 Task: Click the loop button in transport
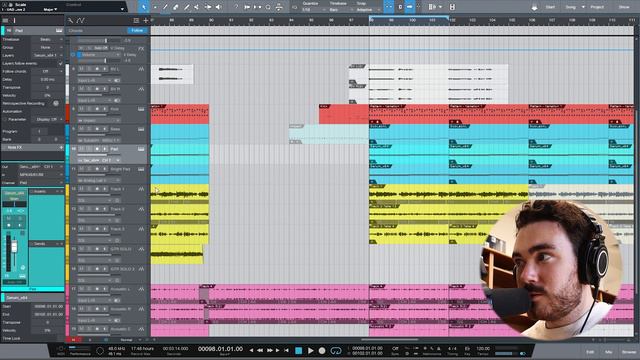336,351
